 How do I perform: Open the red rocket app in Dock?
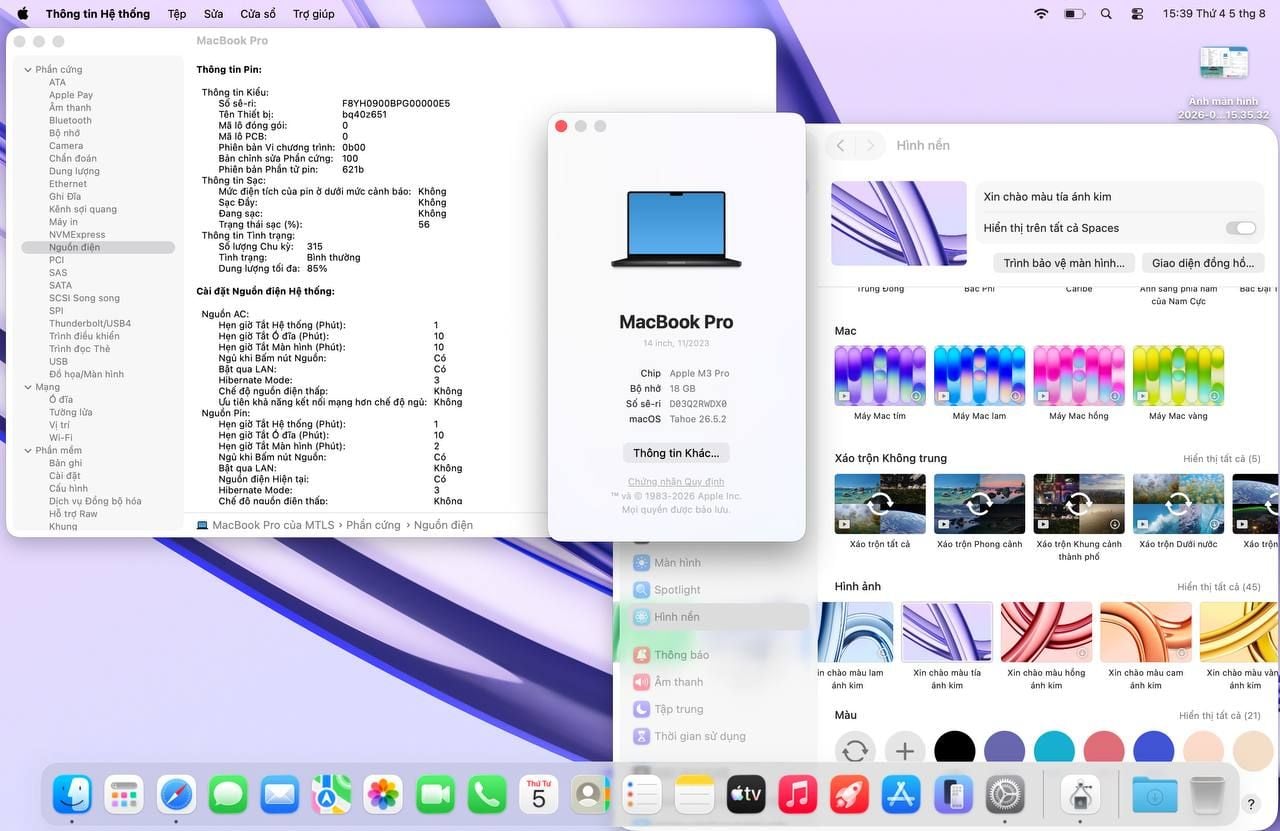(849, 795)
